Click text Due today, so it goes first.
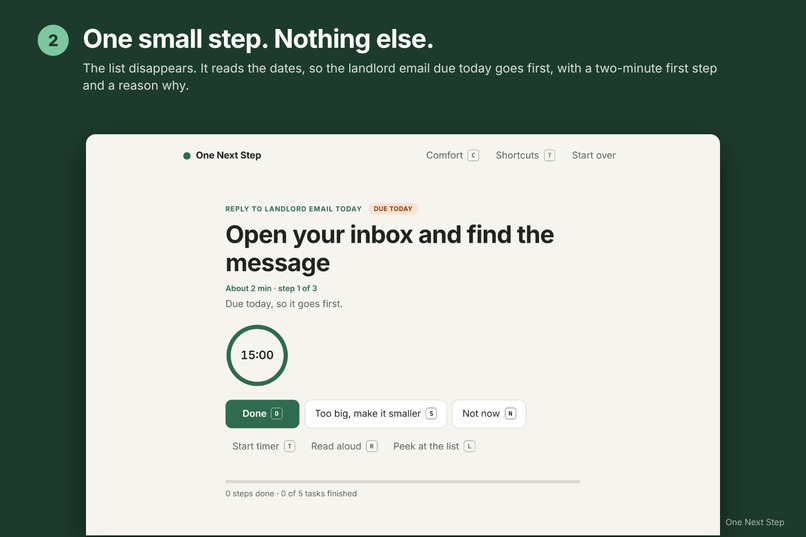 tap(284, 304)
